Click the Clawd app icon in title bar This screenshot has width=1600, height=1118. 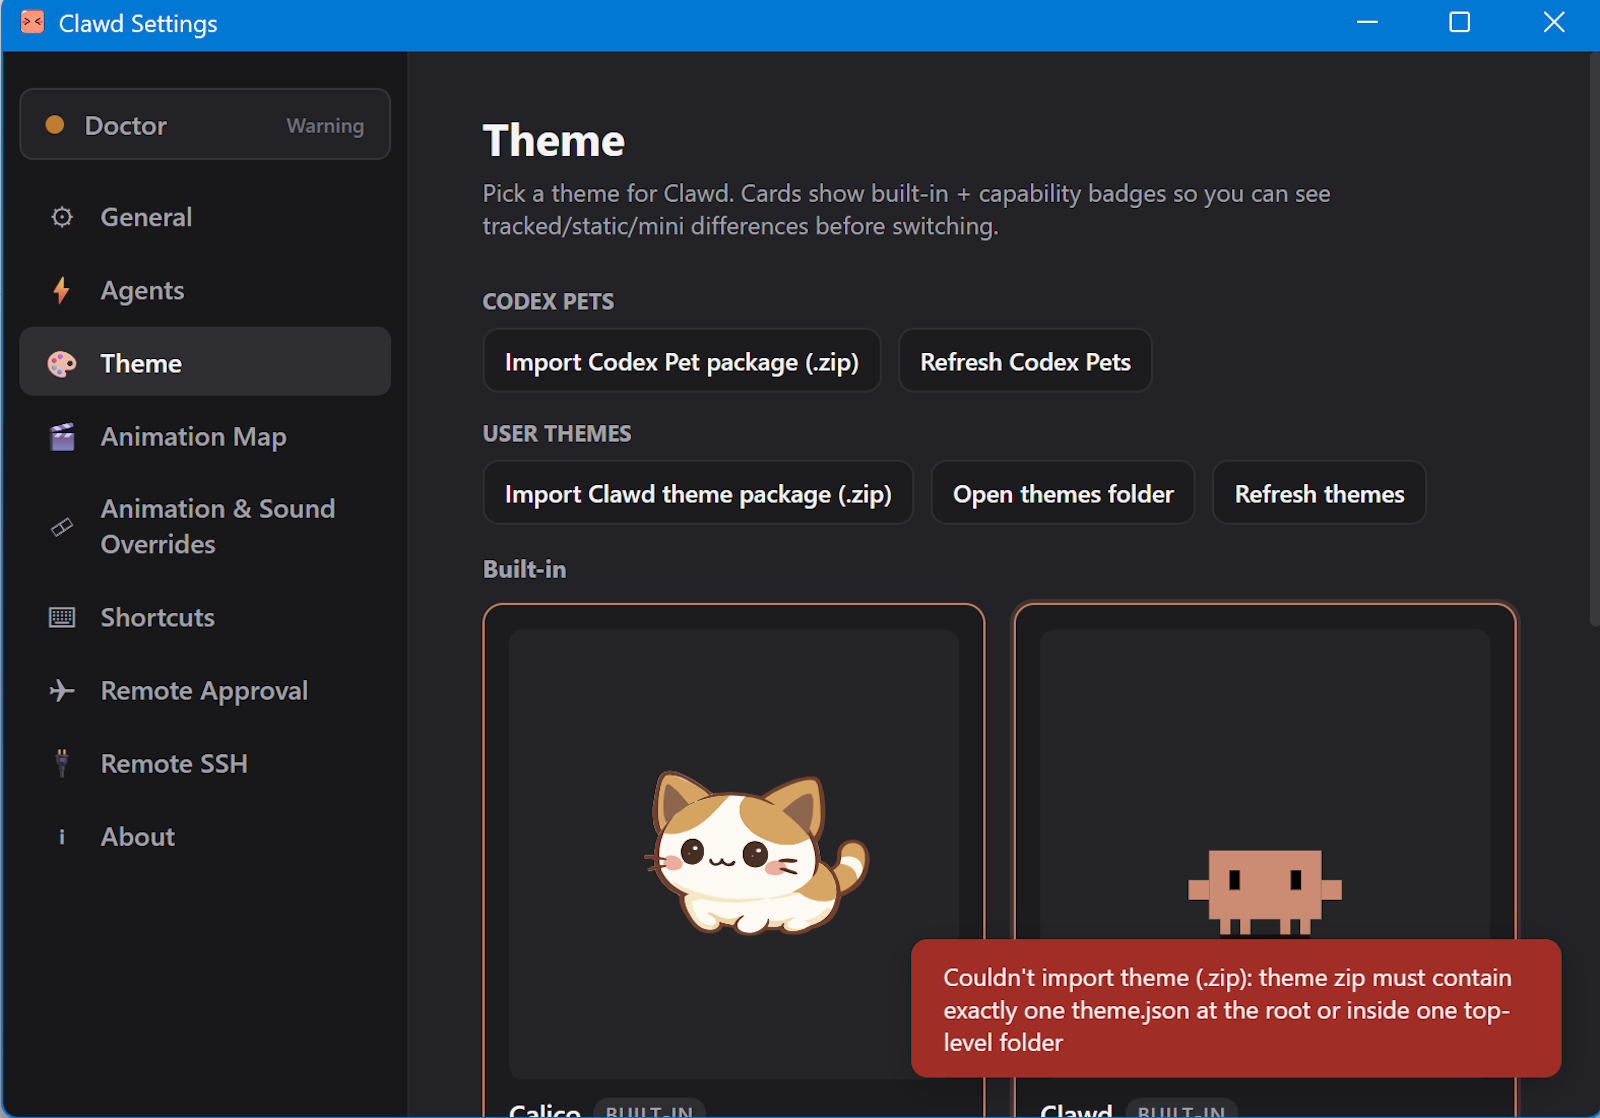[32, 22]
